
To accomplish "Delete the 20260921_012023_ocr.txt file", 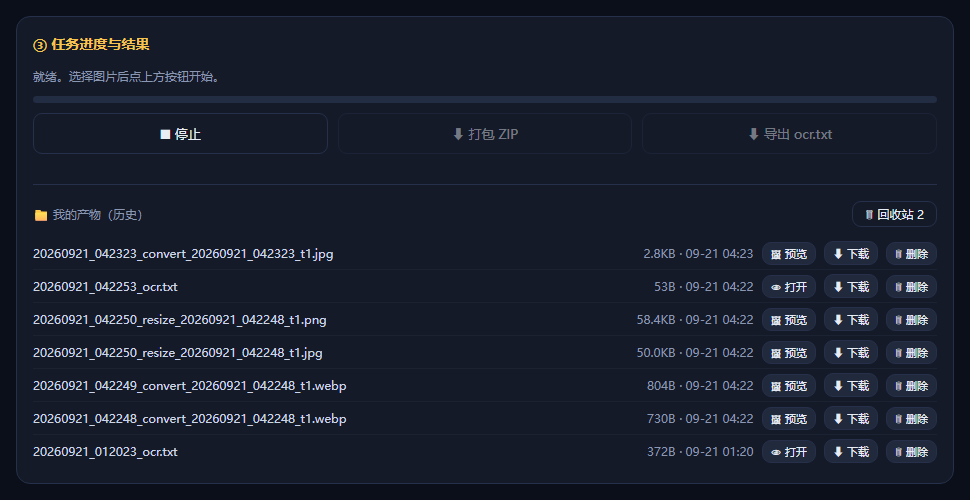I will (911, 452).
